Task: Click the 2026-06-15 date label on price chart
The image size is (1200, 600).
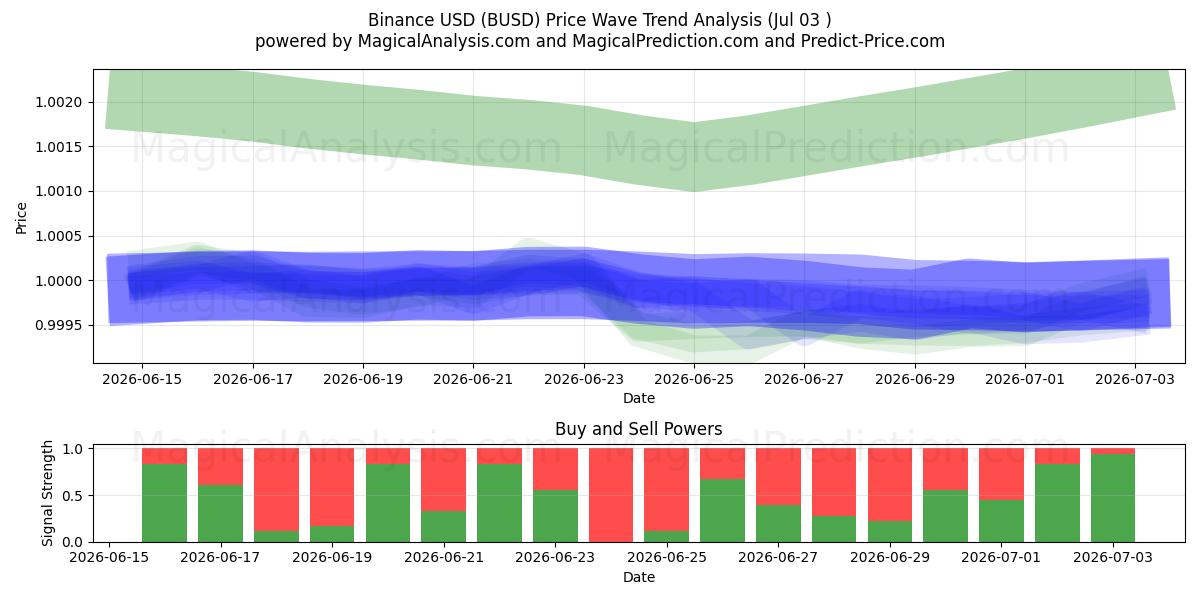Action: coord(141,379)
